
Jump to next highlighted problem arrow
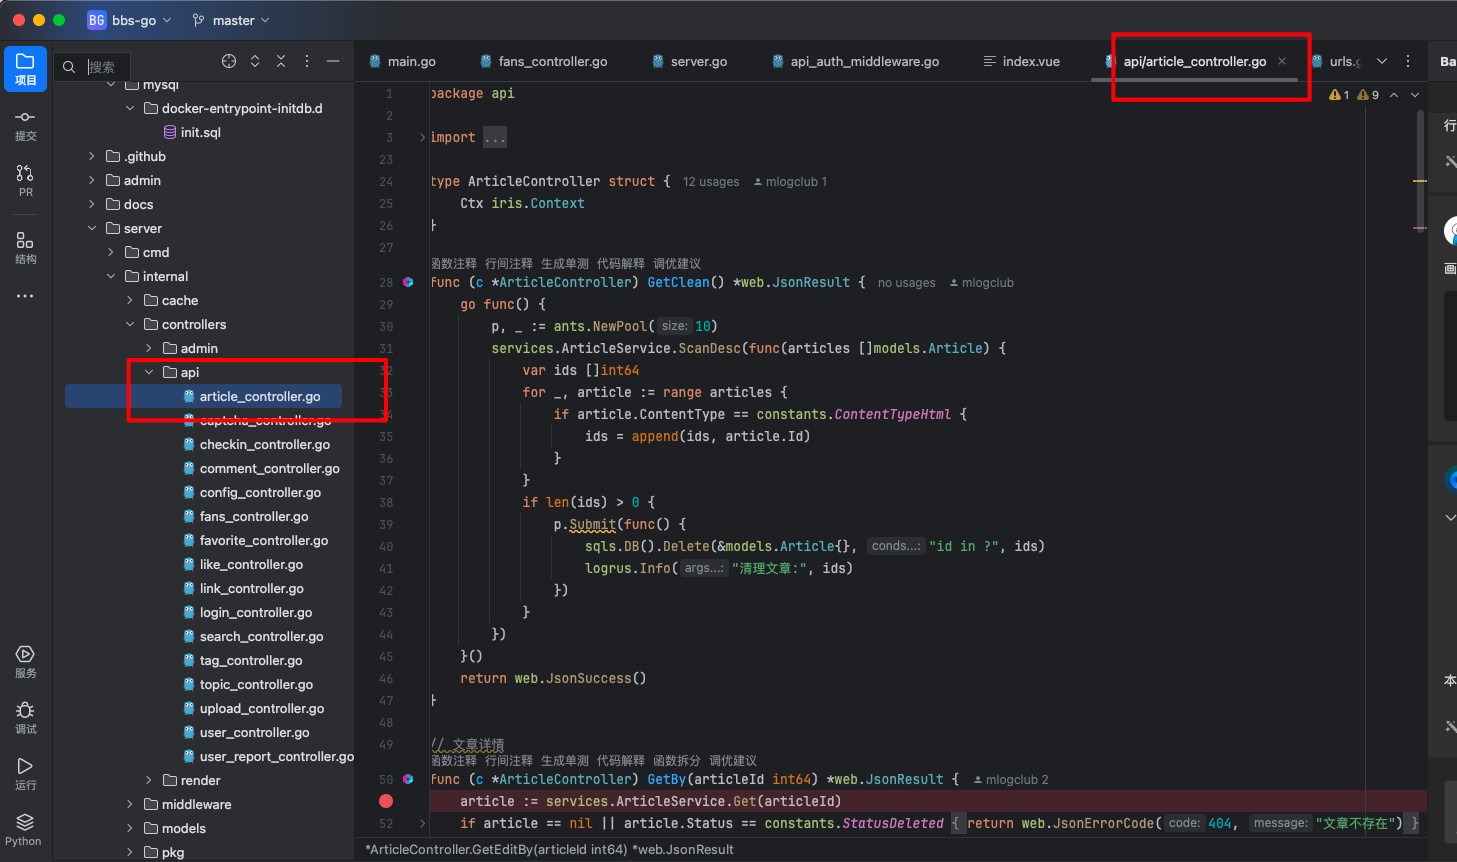coord(1415,95)
